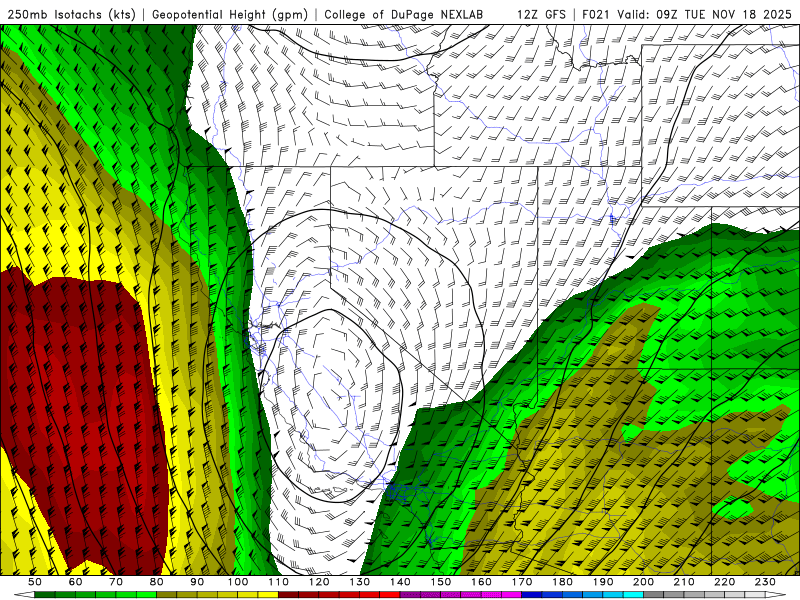The width and height of the screenshot is (800, 600).
Task: Click the 230 label on the color scale
Action: click(x=766, y=582)
